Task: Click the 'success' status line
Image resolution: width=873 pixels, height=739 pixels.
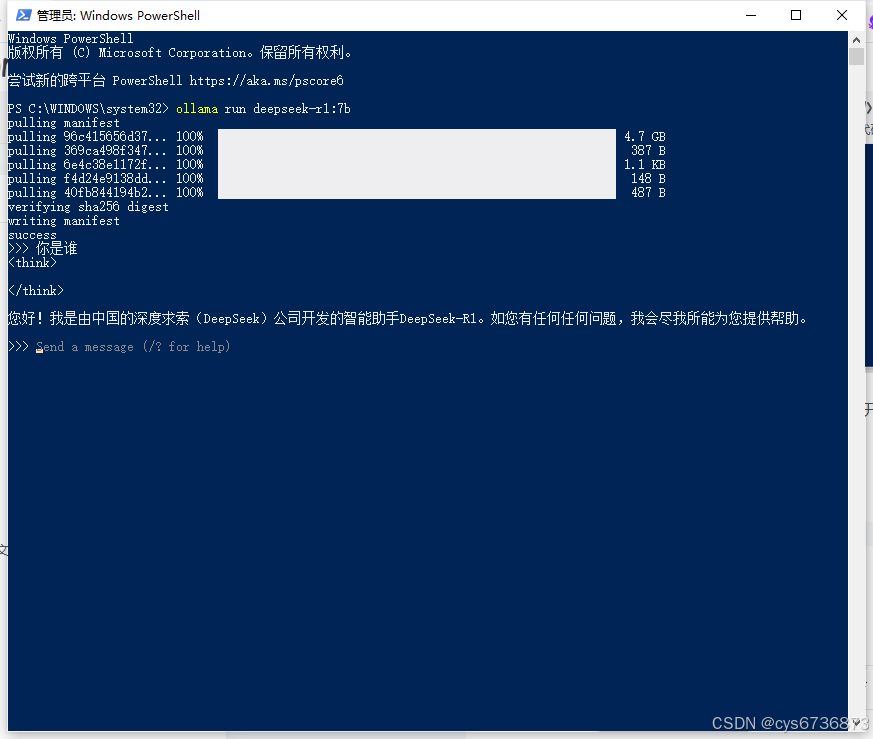Action: click(32, 235)
